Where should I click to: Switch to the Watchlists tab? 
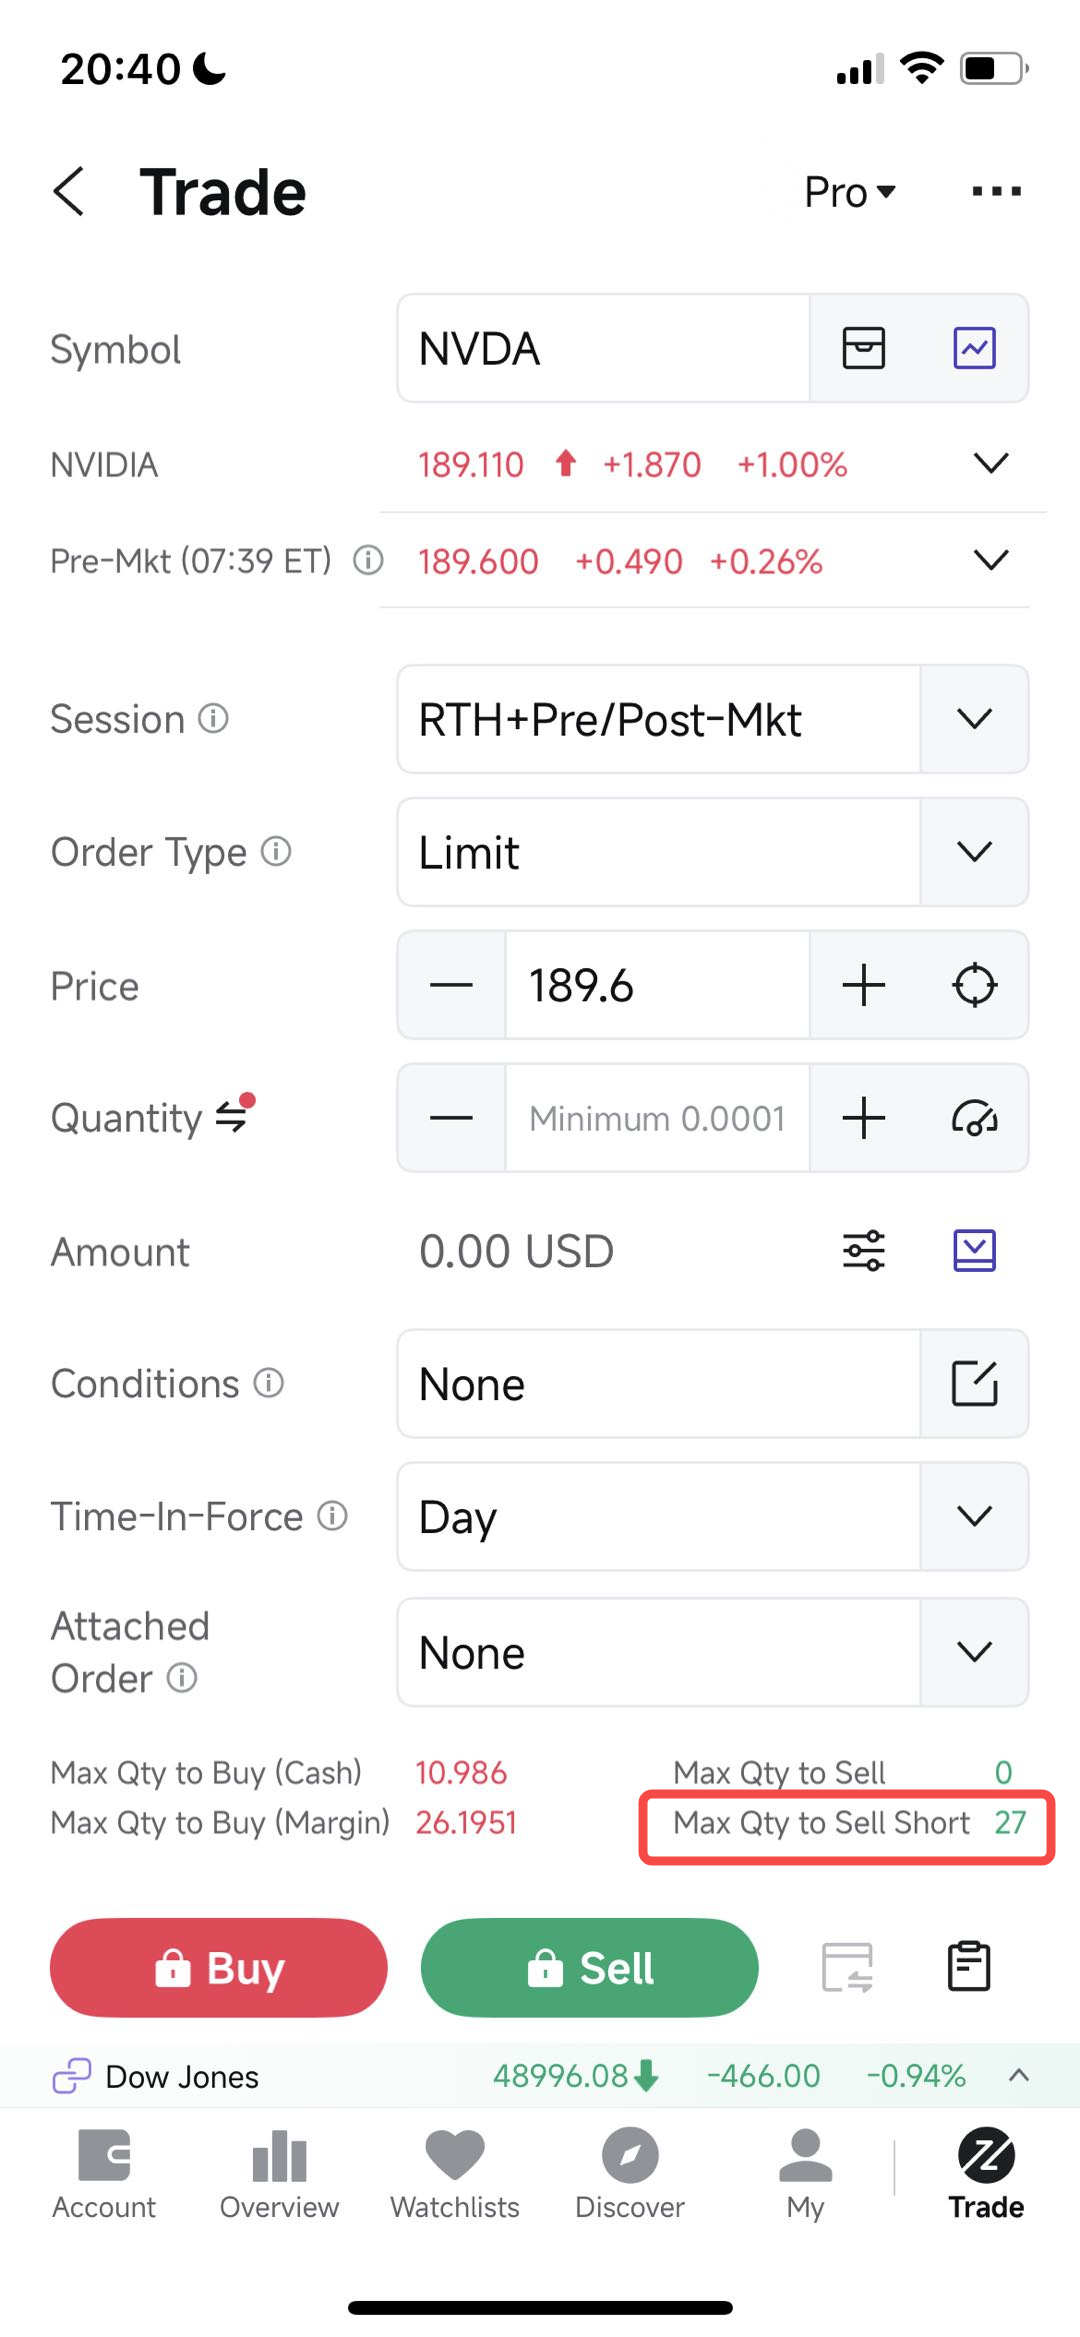click(x=455, y=2174)
